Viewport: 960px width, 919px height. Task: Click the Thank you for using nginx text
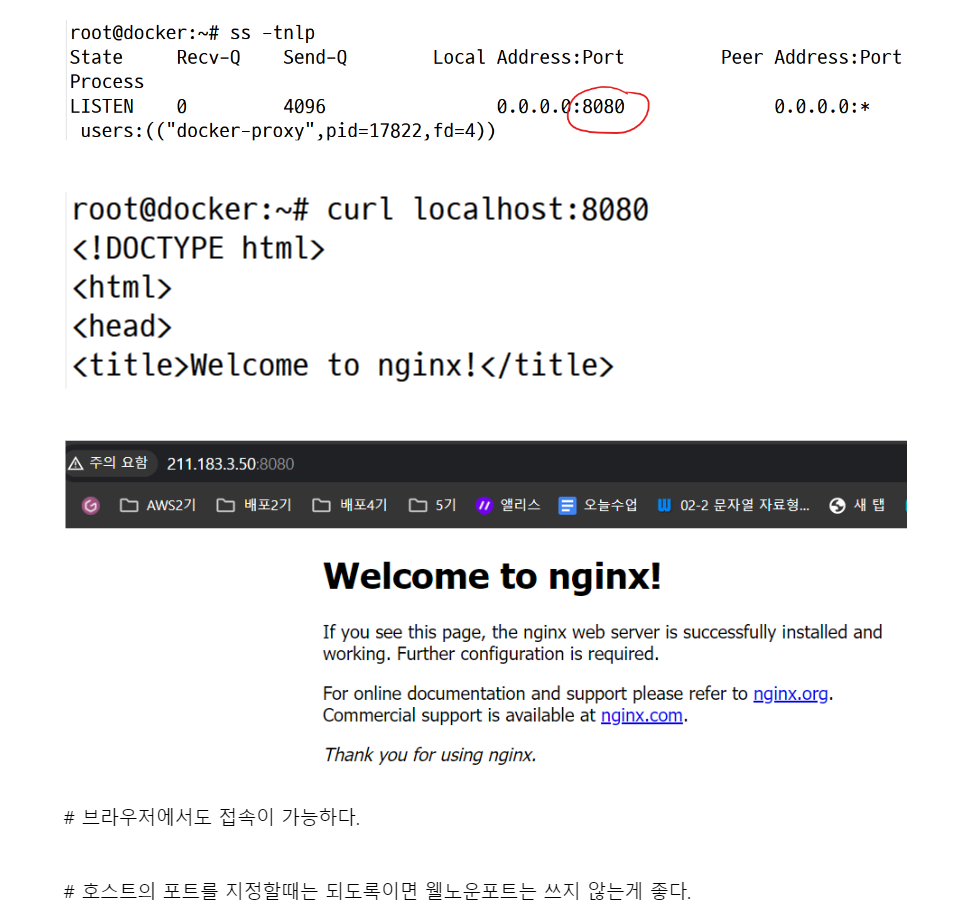[x=430, y=754]
